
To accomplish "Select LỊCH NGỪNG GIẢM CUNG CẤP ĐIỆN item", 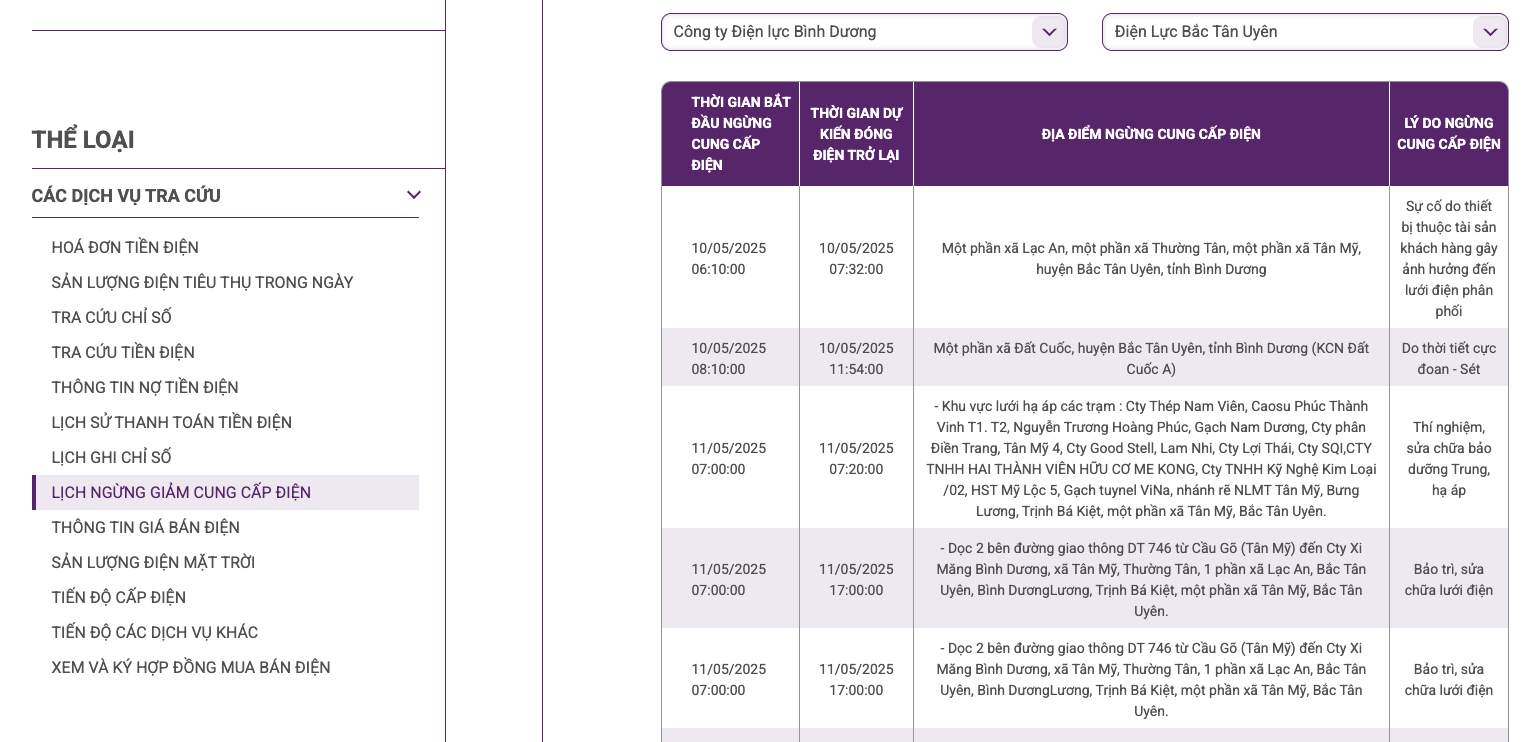I will [x=181, y=493].
